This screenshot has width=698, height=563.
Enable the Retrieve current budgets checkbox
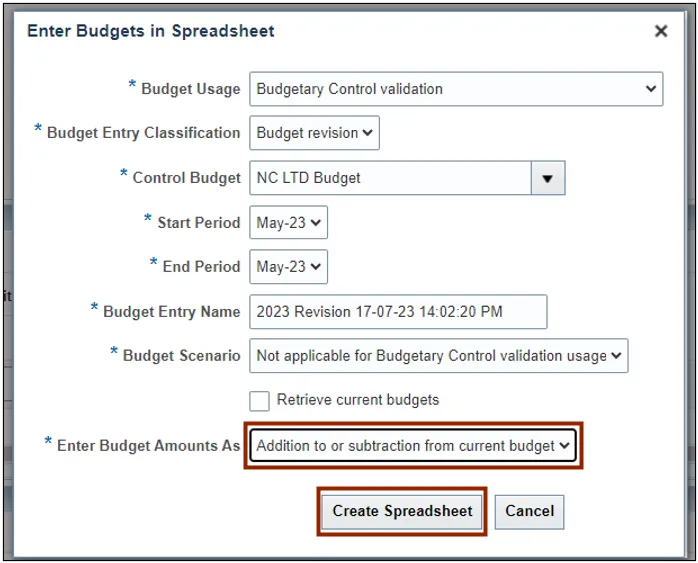pyautogui.click(x=260, y=400)
